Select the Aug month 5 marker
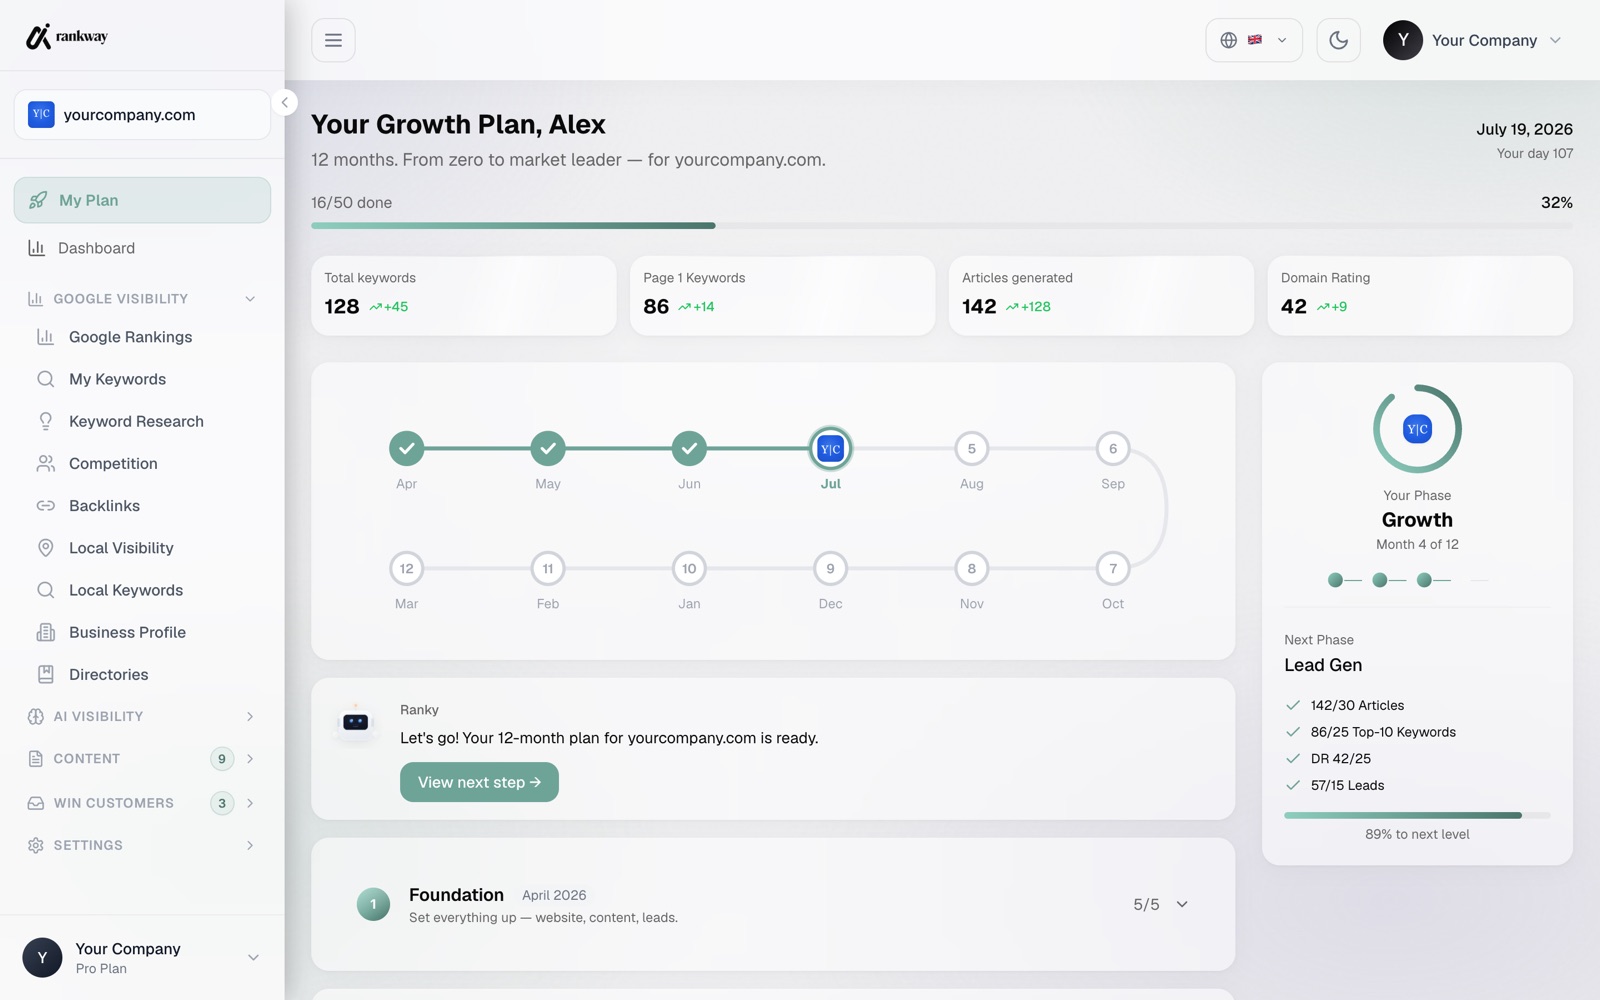Image resolution: width=1600 pixels, height=1000 pixels. [x=972, y=448]
